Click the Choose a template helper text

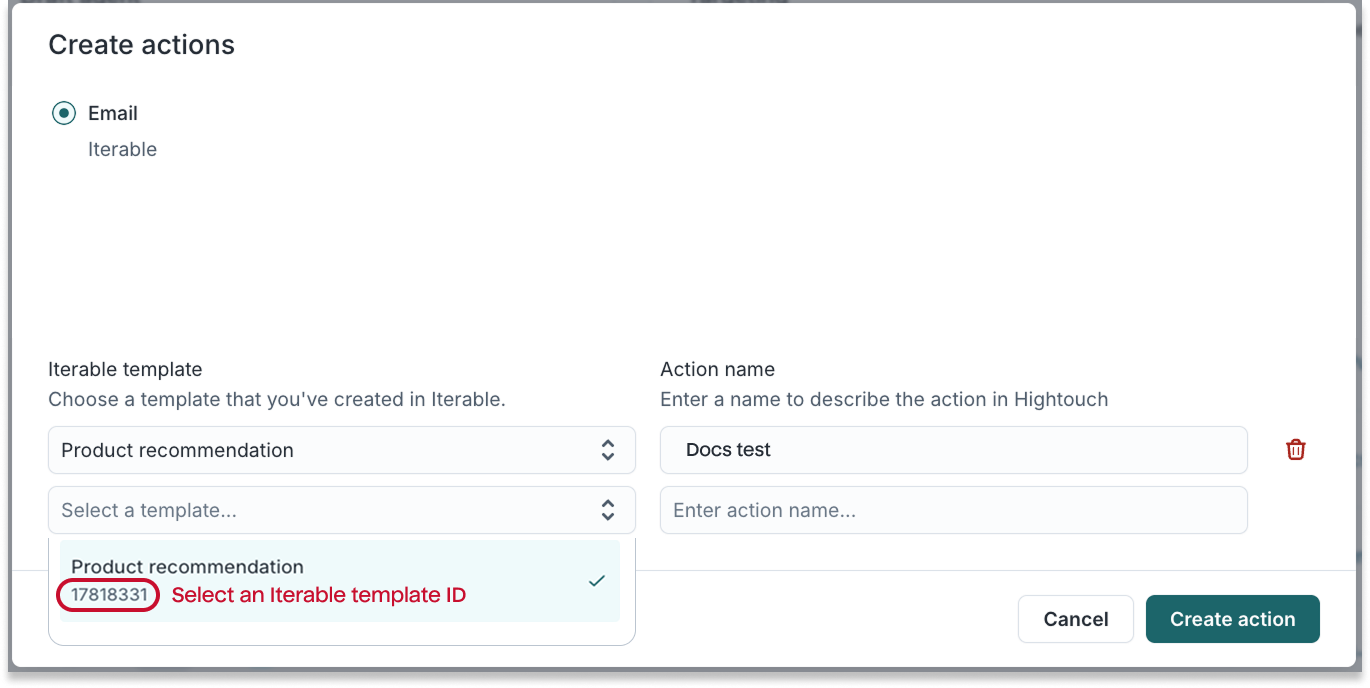[277, 399]
